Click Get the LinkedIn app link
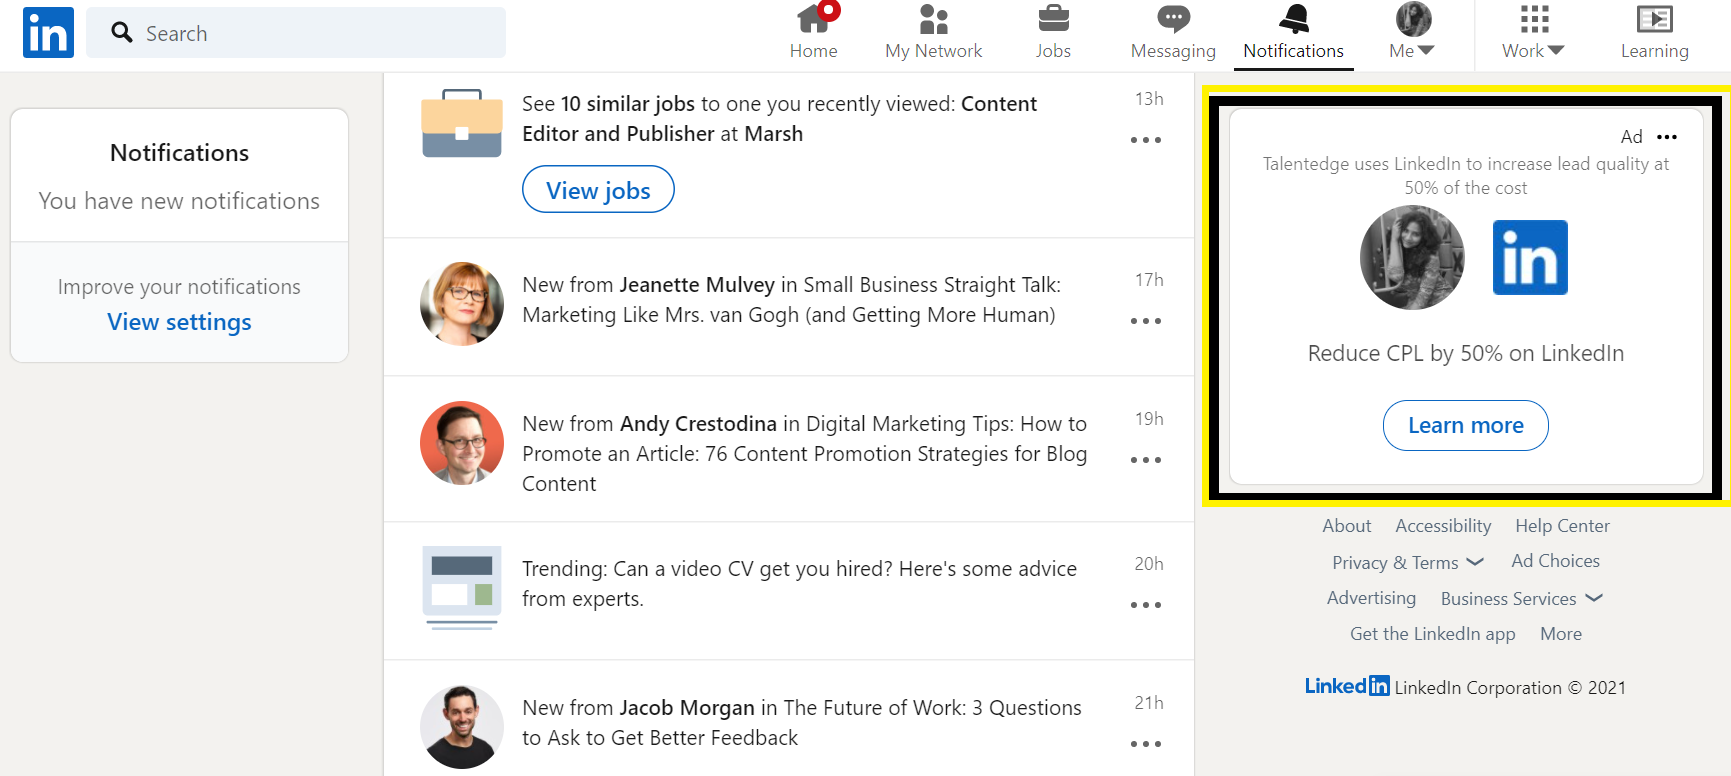Screen dimensions: 1731x776 1432,634
